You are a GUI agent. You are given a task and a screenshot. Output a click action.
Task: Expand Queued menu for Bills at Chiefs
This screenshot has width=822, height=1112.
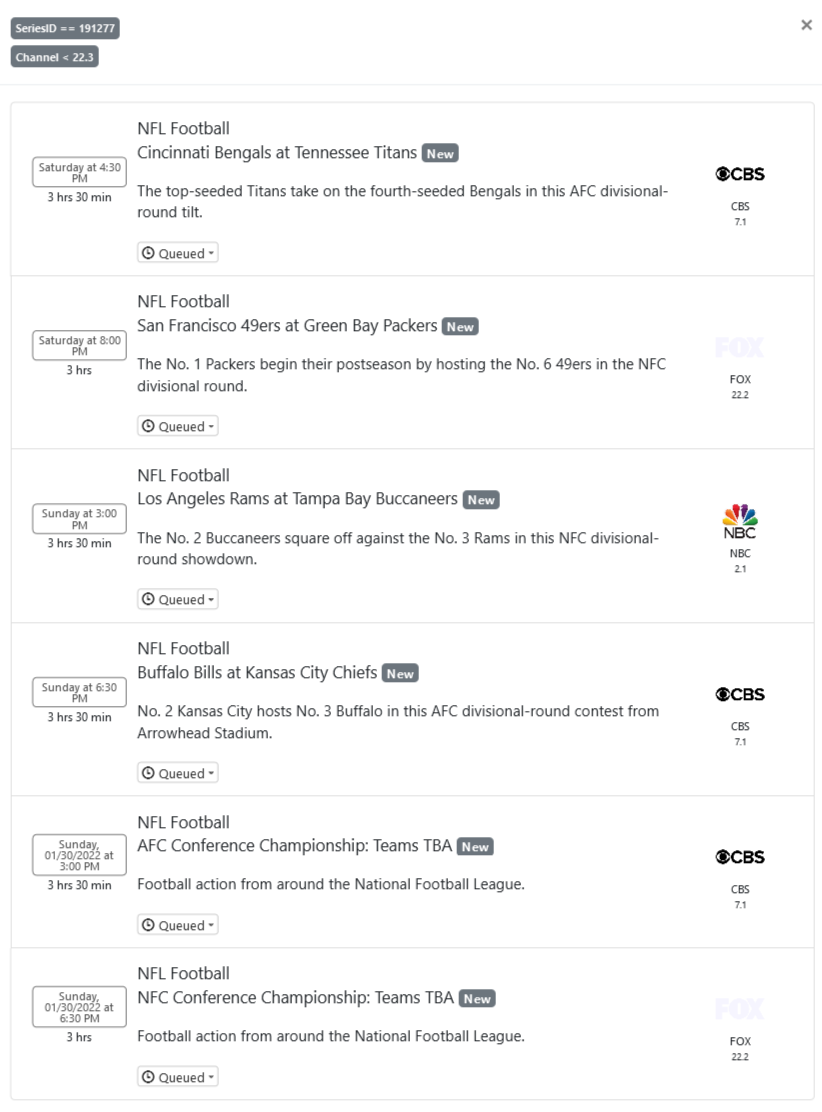coord(178,773)
